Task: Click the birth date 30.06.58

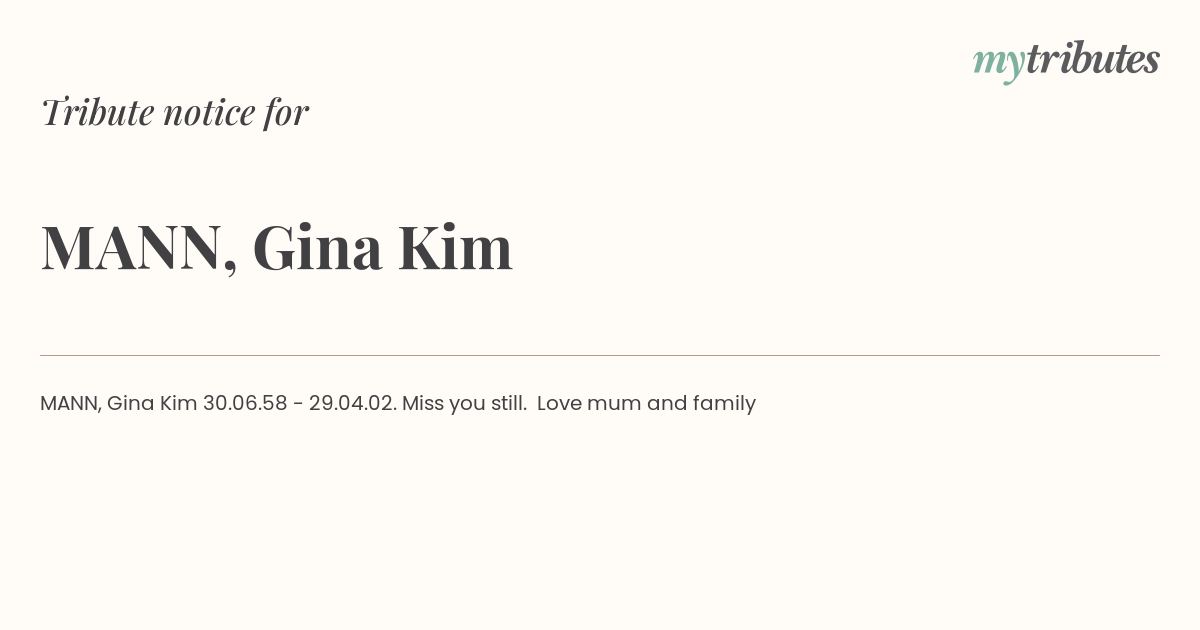Action: point(245,404)
